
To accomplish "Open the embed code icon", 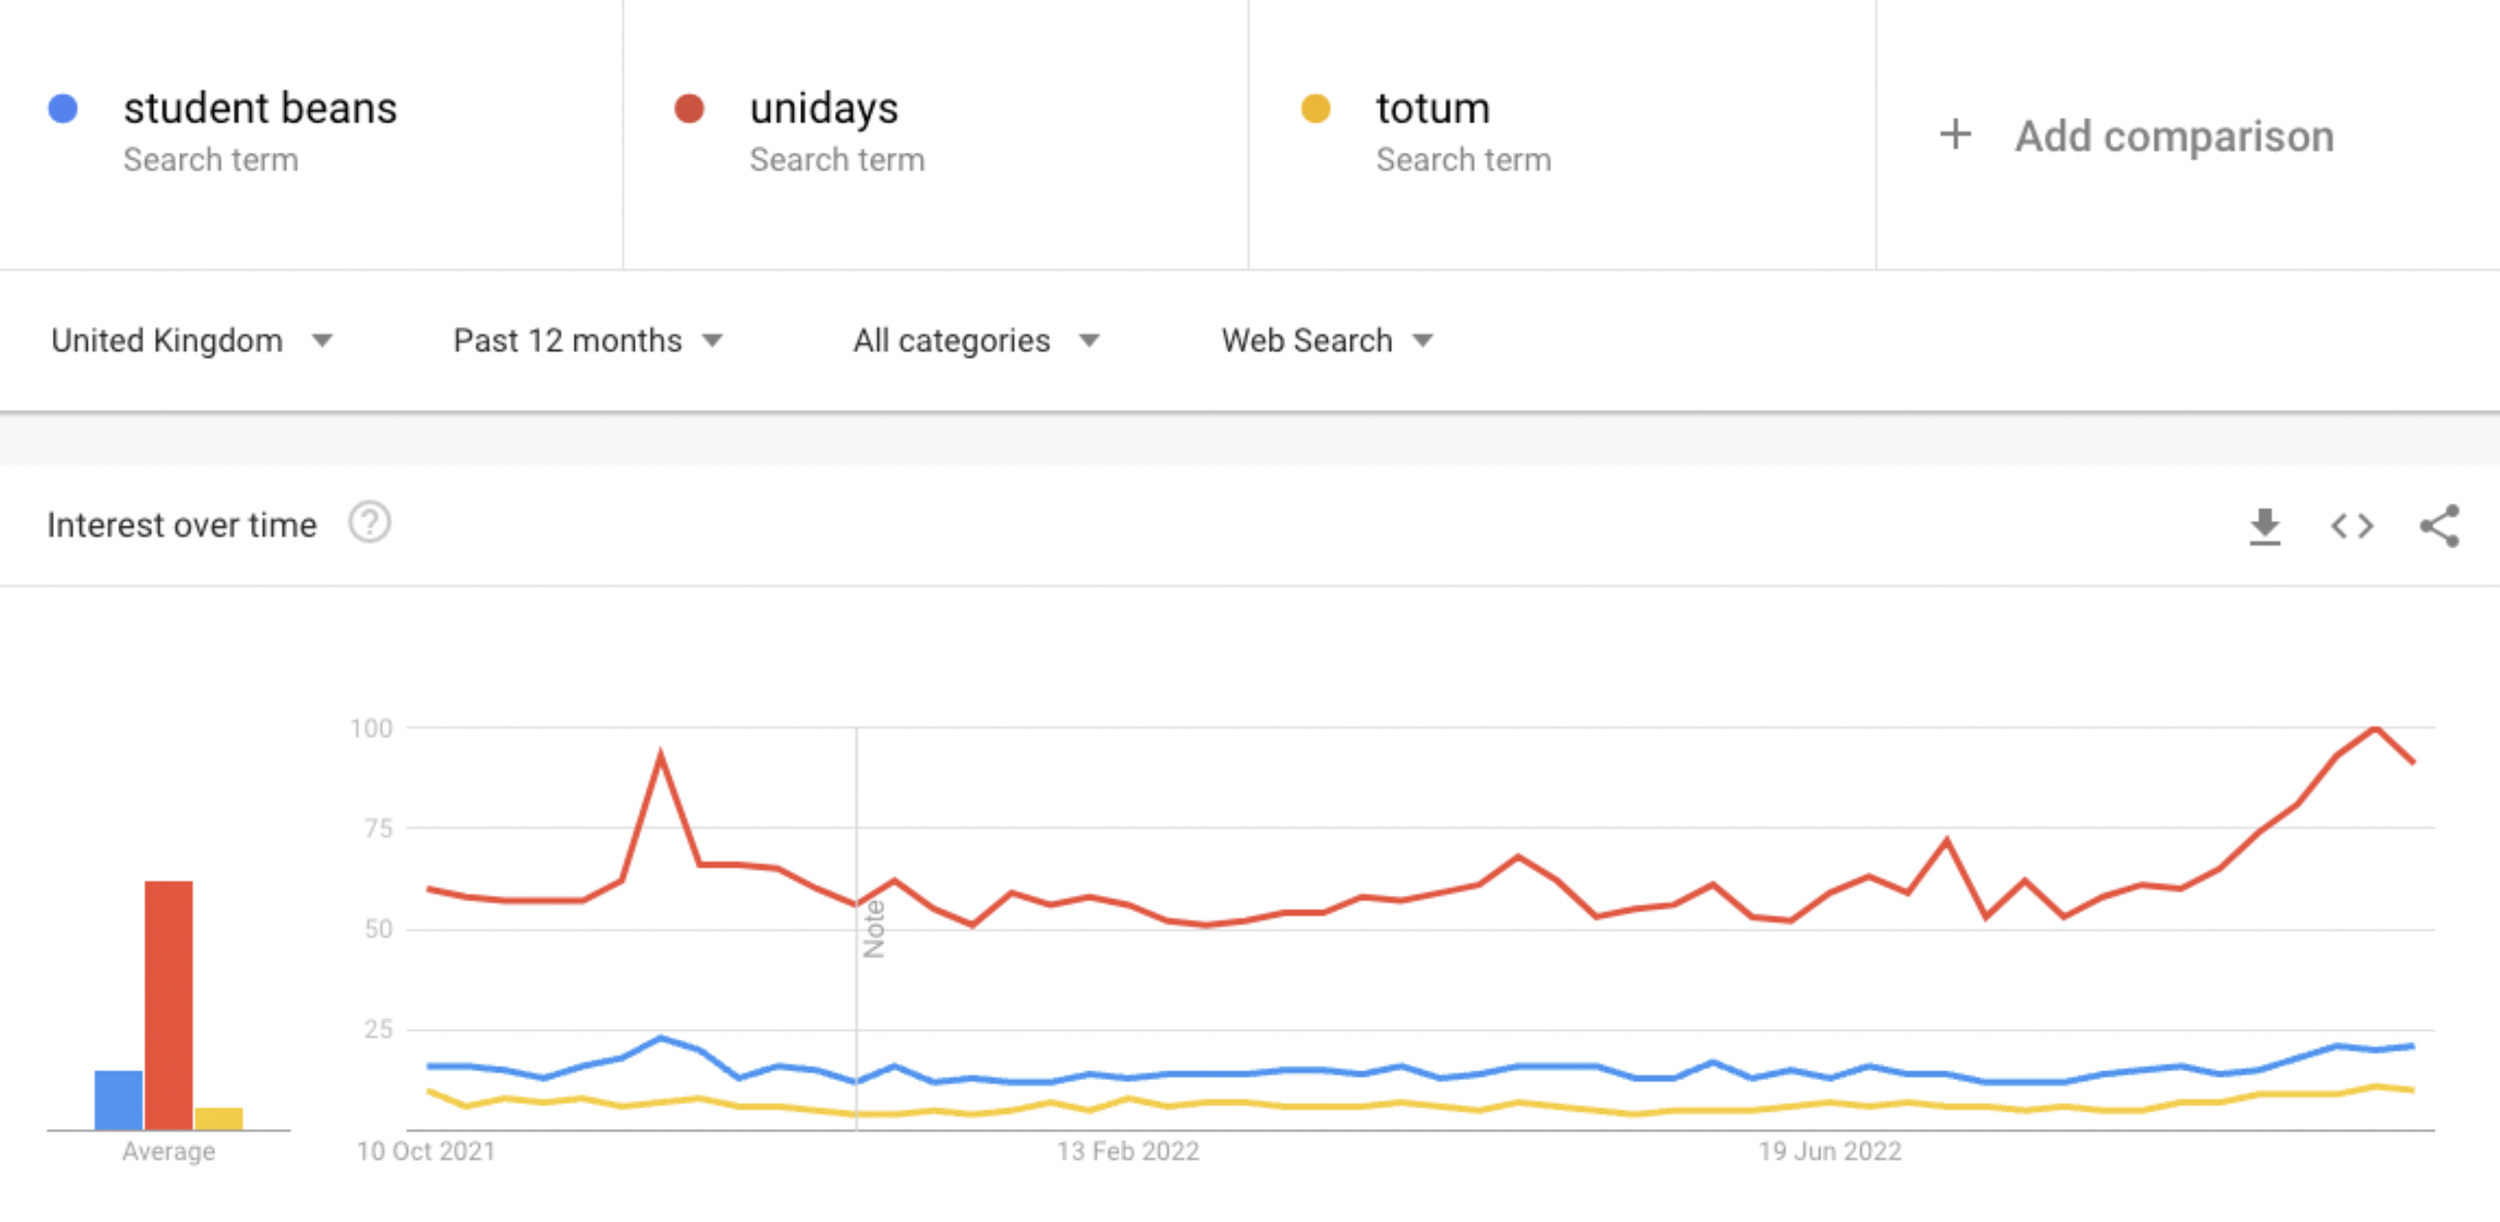I will [2351, 526].
